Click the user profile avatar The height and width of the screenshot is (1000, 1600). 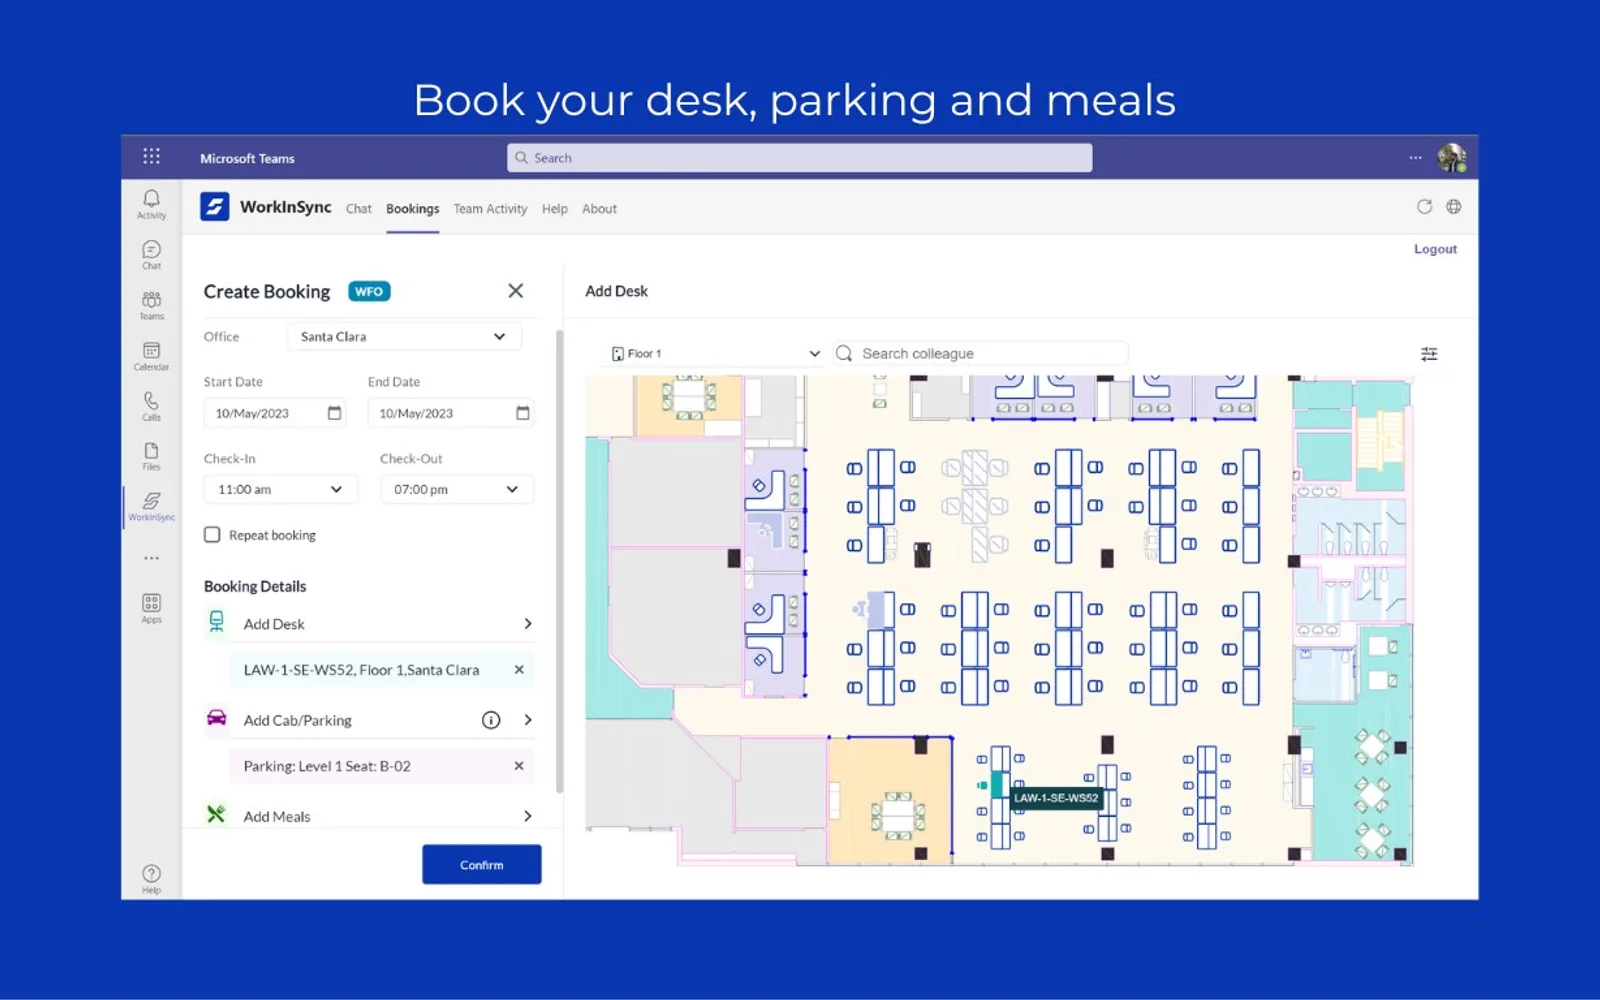tap(1452, 157)
